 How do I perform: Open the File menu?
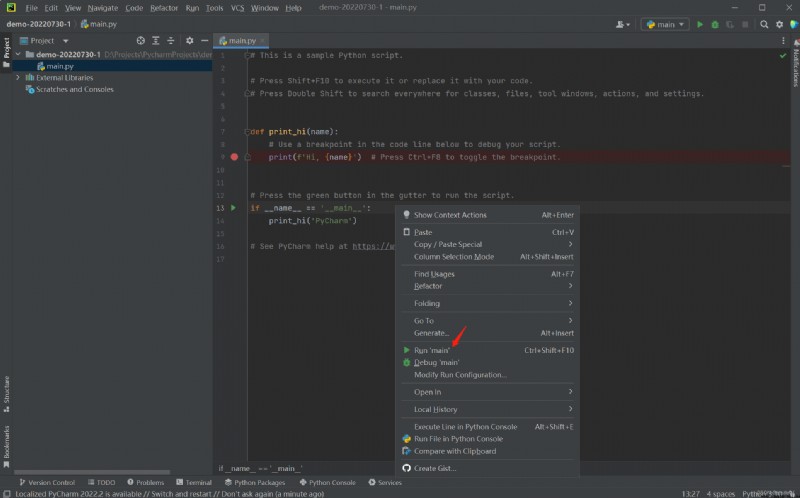coord(31,8)
